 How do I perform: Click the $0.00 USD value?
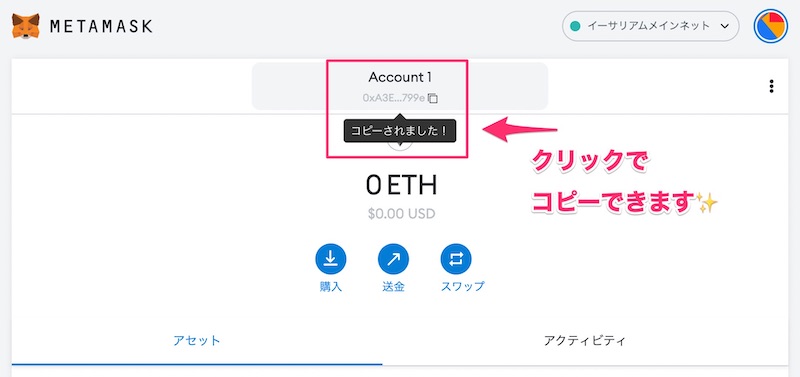[x=401, y=214]
